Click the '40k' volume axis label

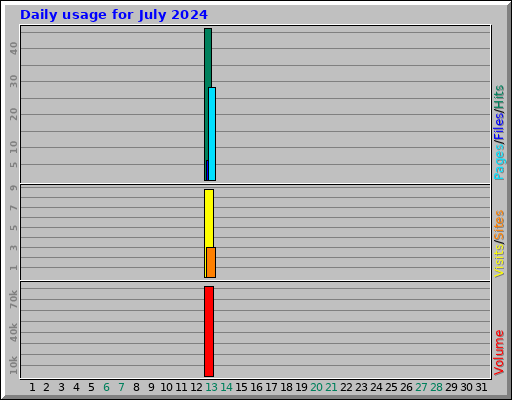(x=13, y=332)
